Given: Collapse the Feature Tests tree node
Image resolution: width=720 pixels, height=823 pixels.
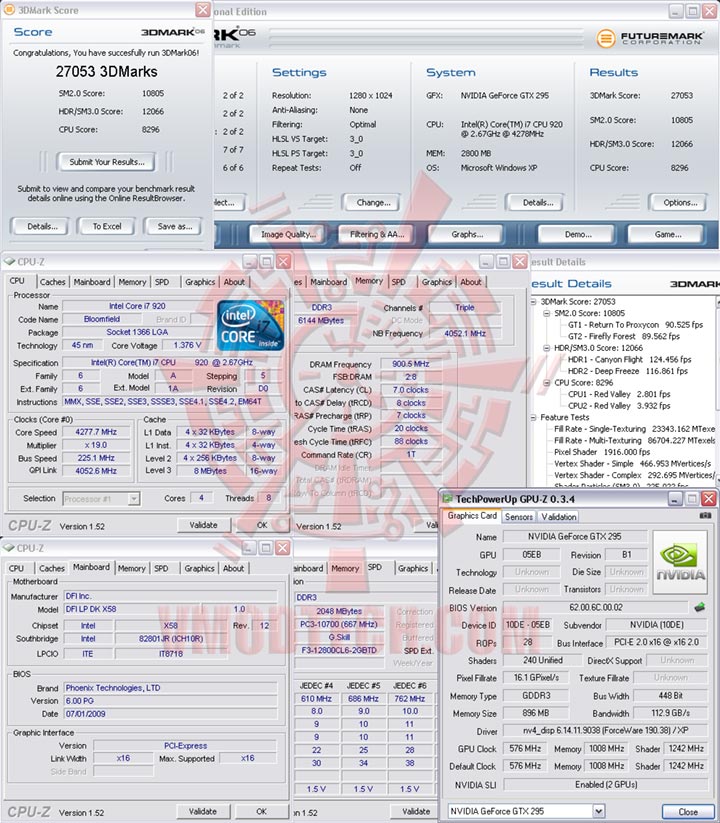Looking at the screenshot, I should 533,417.
